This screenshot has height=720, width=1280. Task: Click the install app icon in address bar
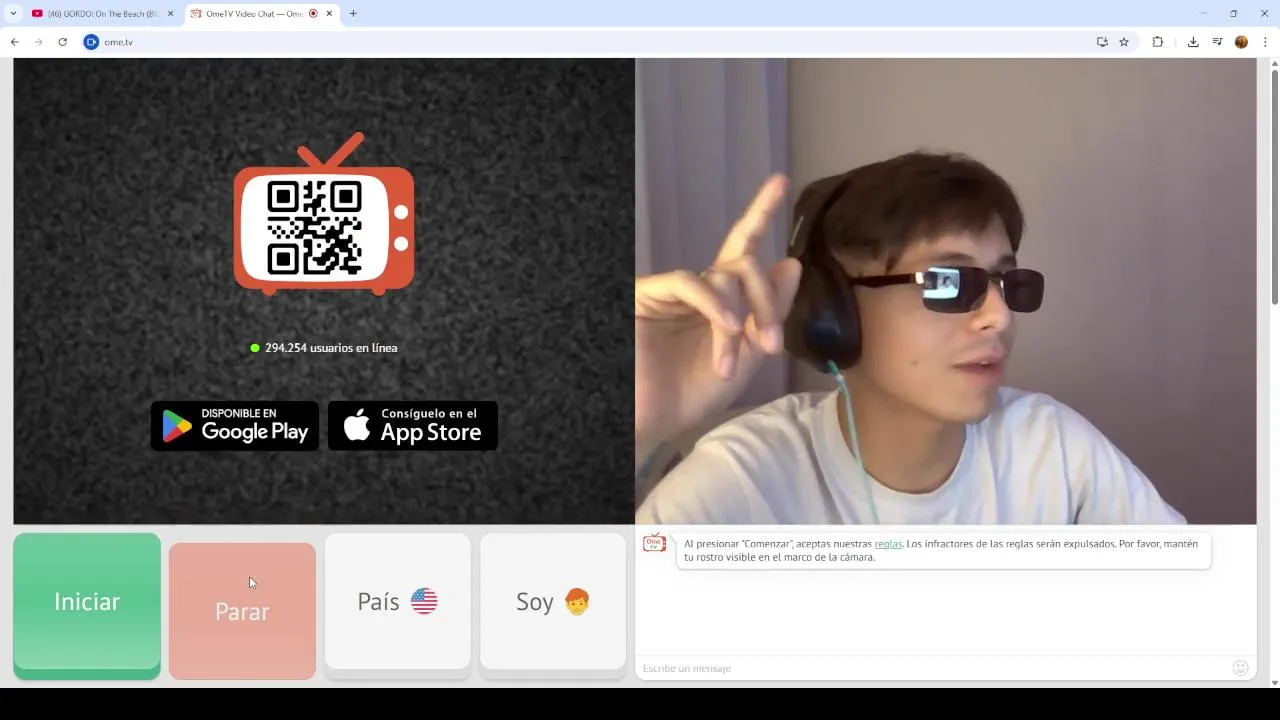1102,42
